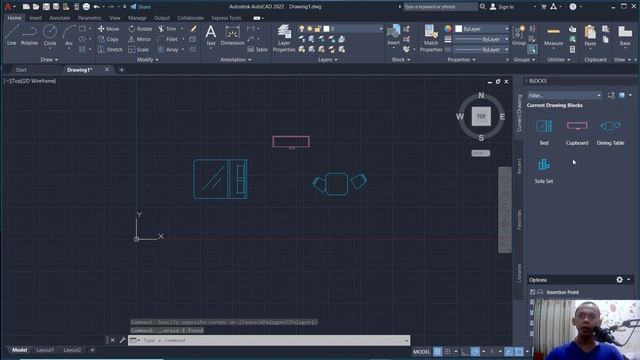Click the Mirror tool
The image size is (640, 360).
click(140, 39)
